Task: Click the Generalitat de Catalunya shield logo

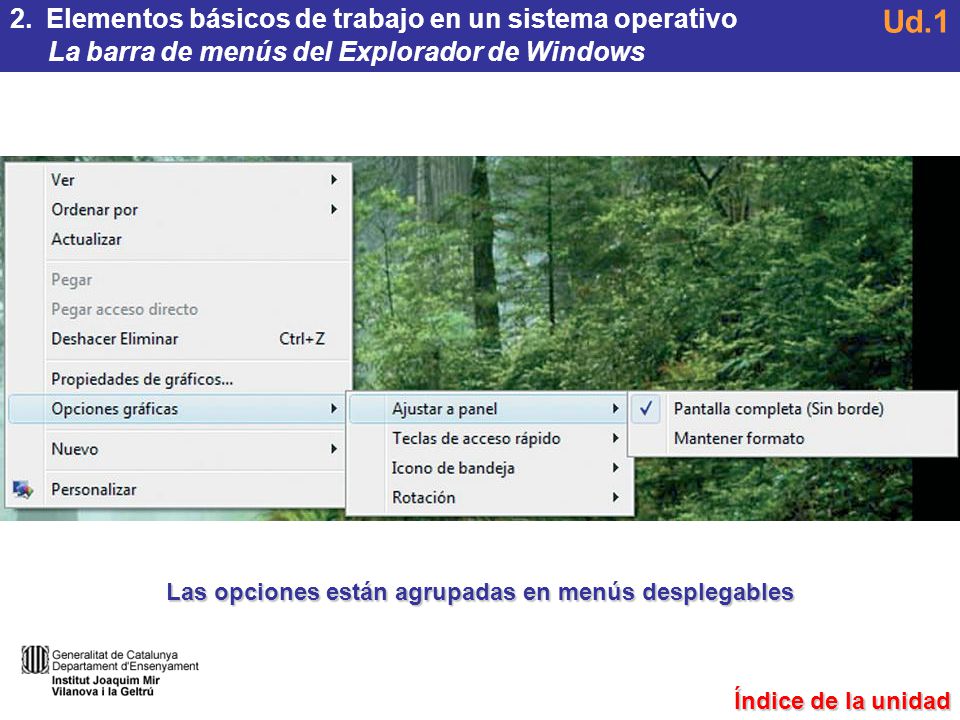Action: pyautogui.click(x=35, y=660)
